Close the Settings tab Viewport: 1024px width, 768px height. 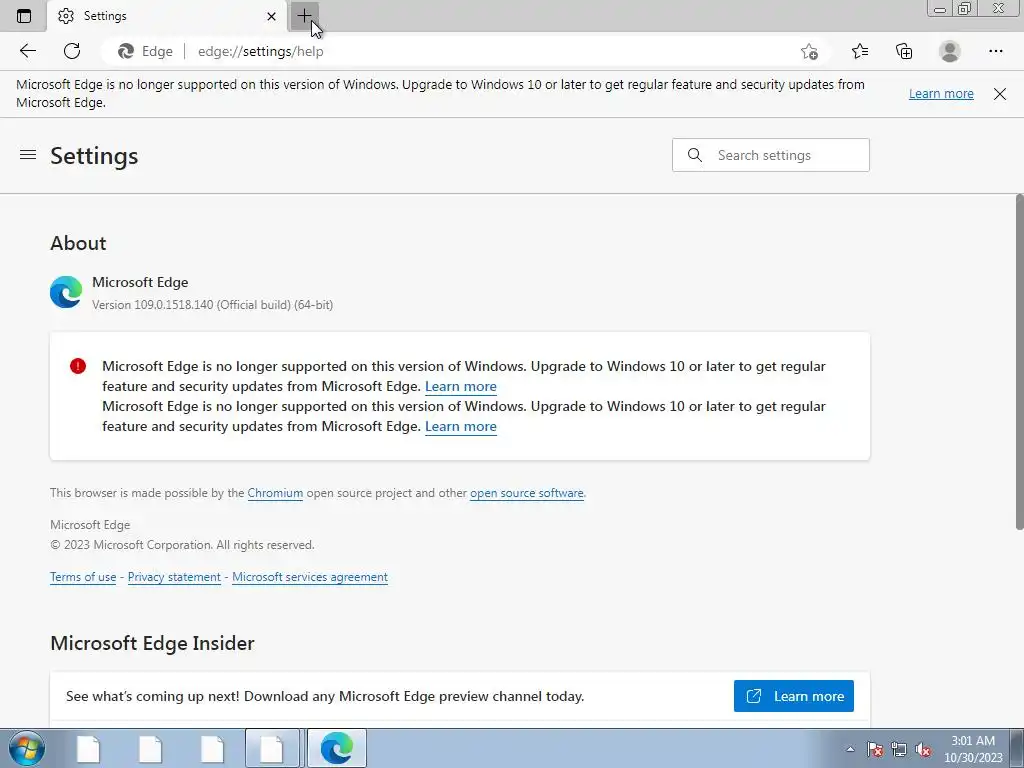coord(271,16)
